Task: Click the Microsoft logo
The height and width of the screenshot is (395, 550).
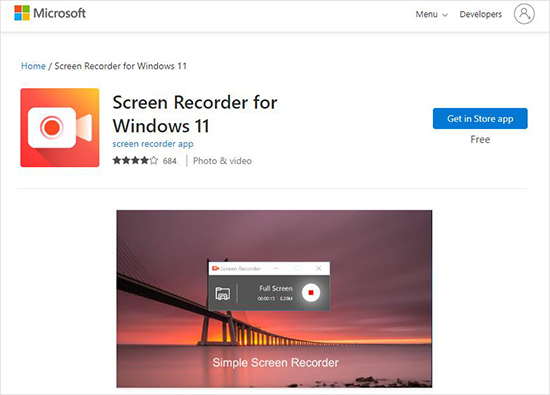Action: 50,13
